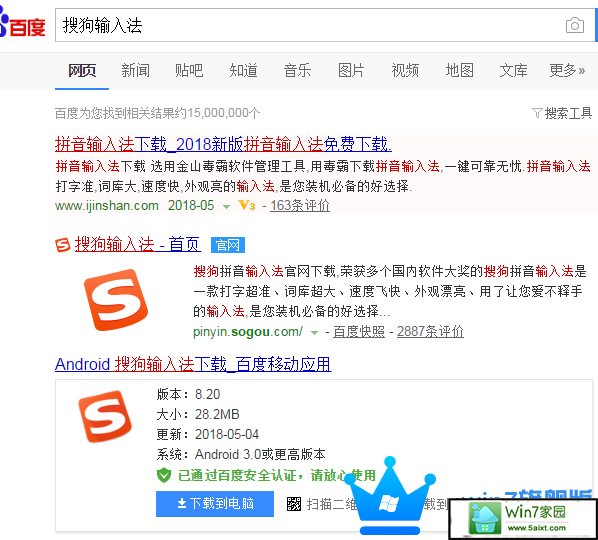598x540 pixels.
Task: Click the 2887条评价 link
Action: [430, 331]
